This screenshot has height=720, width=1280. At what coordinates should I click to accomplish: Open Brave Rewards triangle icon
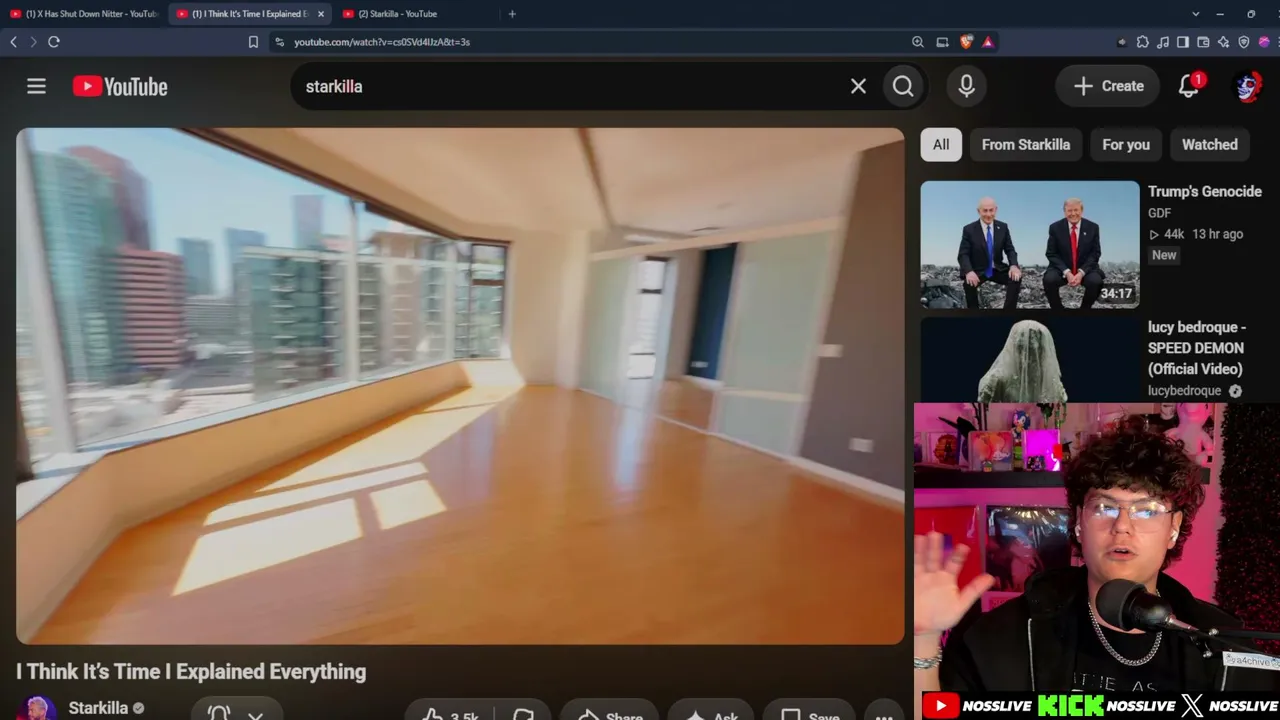click(x=988, y=42)
